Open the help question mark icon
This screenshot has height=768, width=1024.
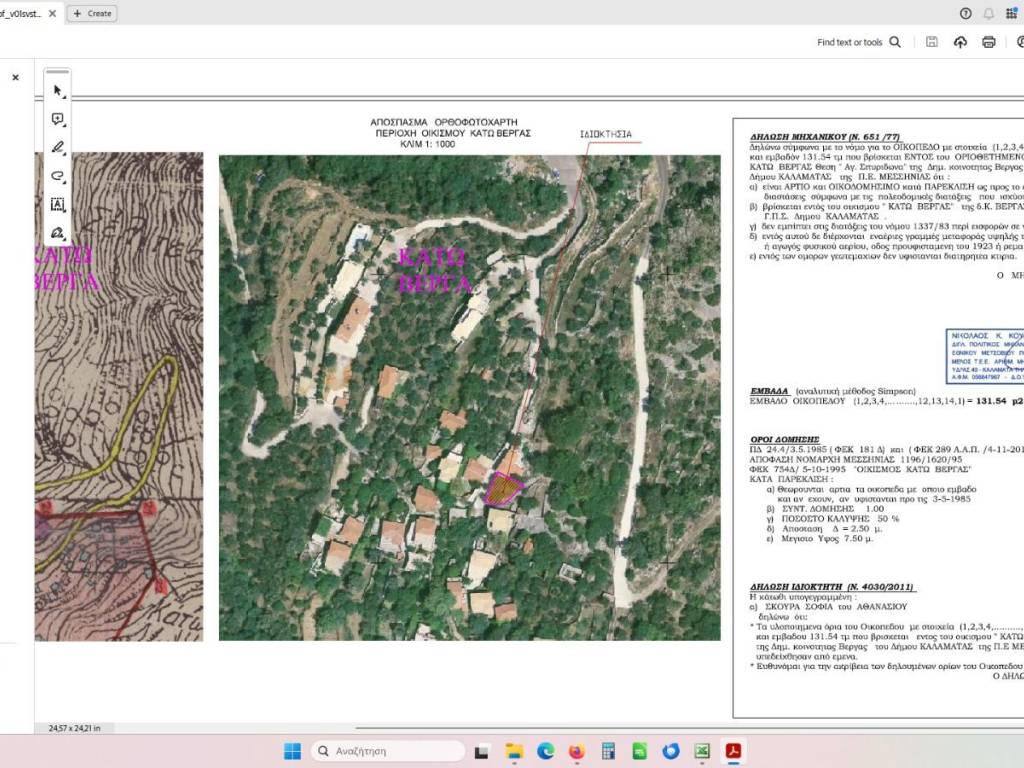click(965, 13)
